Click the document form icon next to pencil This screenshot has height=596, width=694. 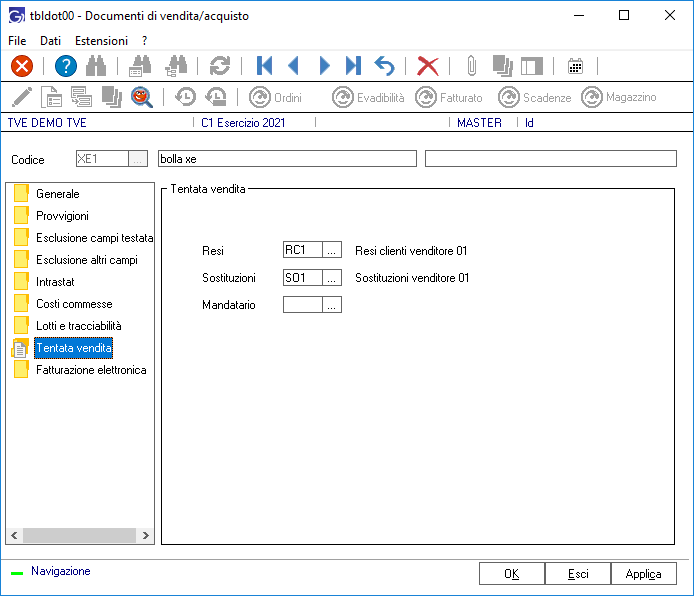[51, 97]
